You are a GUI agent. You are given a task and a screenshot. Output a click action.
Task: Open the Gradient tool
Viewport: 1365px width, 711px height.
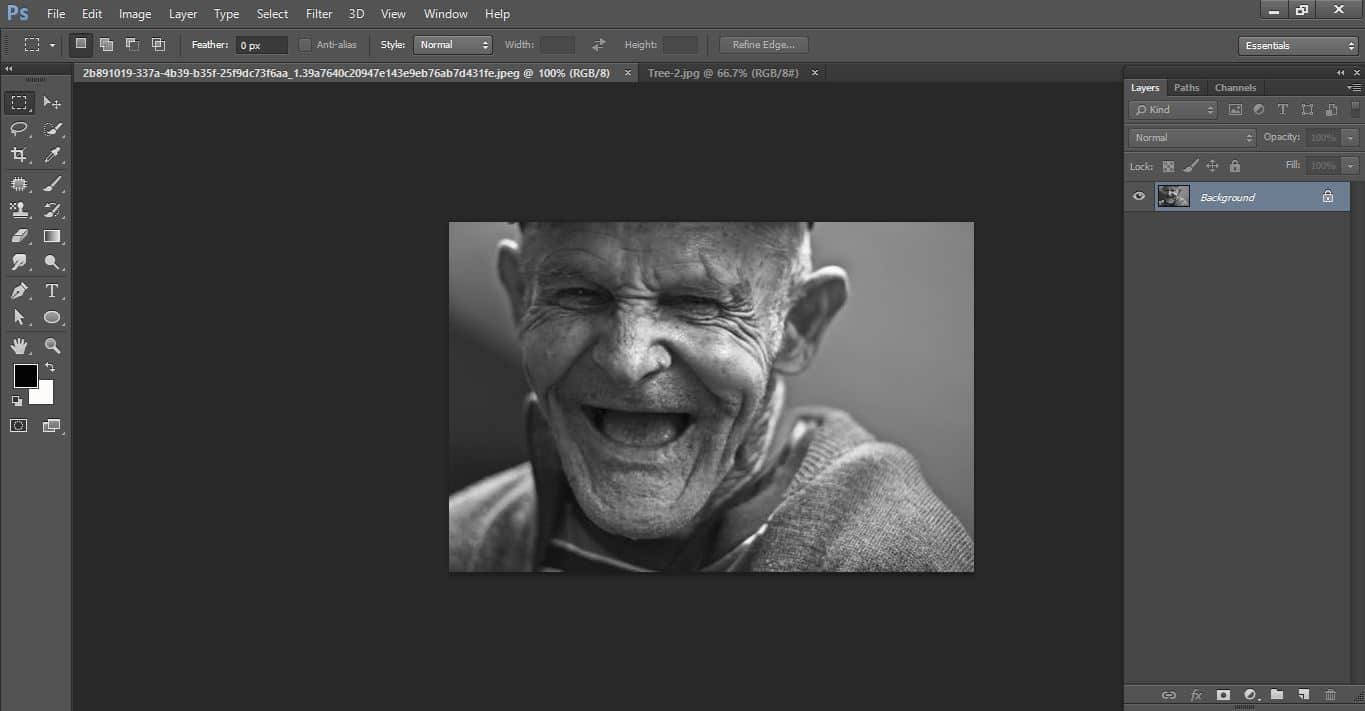click(x=52, y=236)
